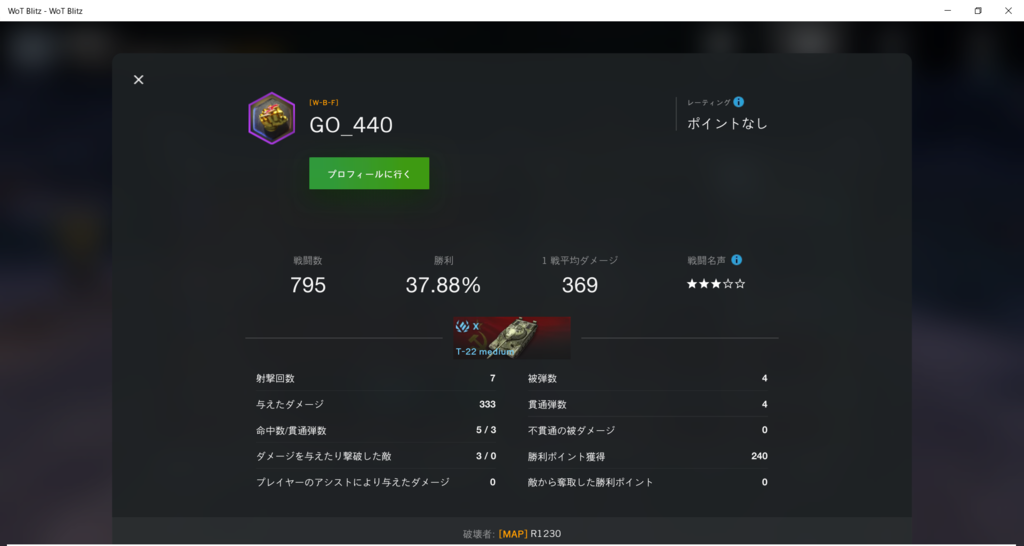Select the 与えたダメージ stats row
Screen dimensions: 1024x546
[376, 404]
